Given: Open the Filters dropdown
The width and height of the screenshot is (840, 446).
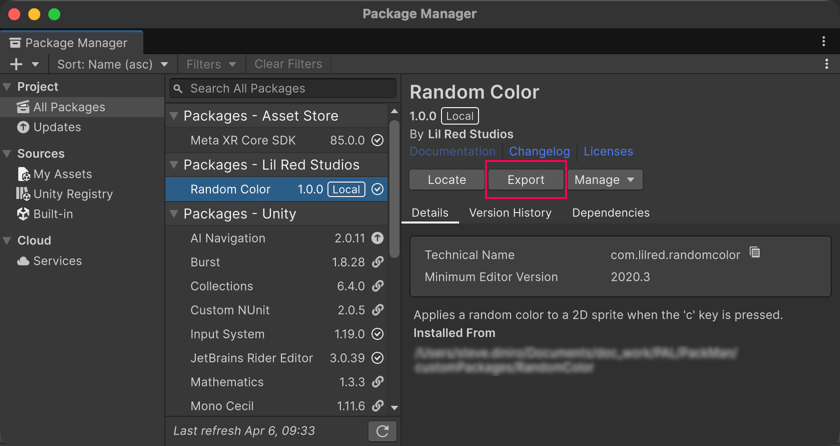Looking at the screenshot, I should 211,64.
